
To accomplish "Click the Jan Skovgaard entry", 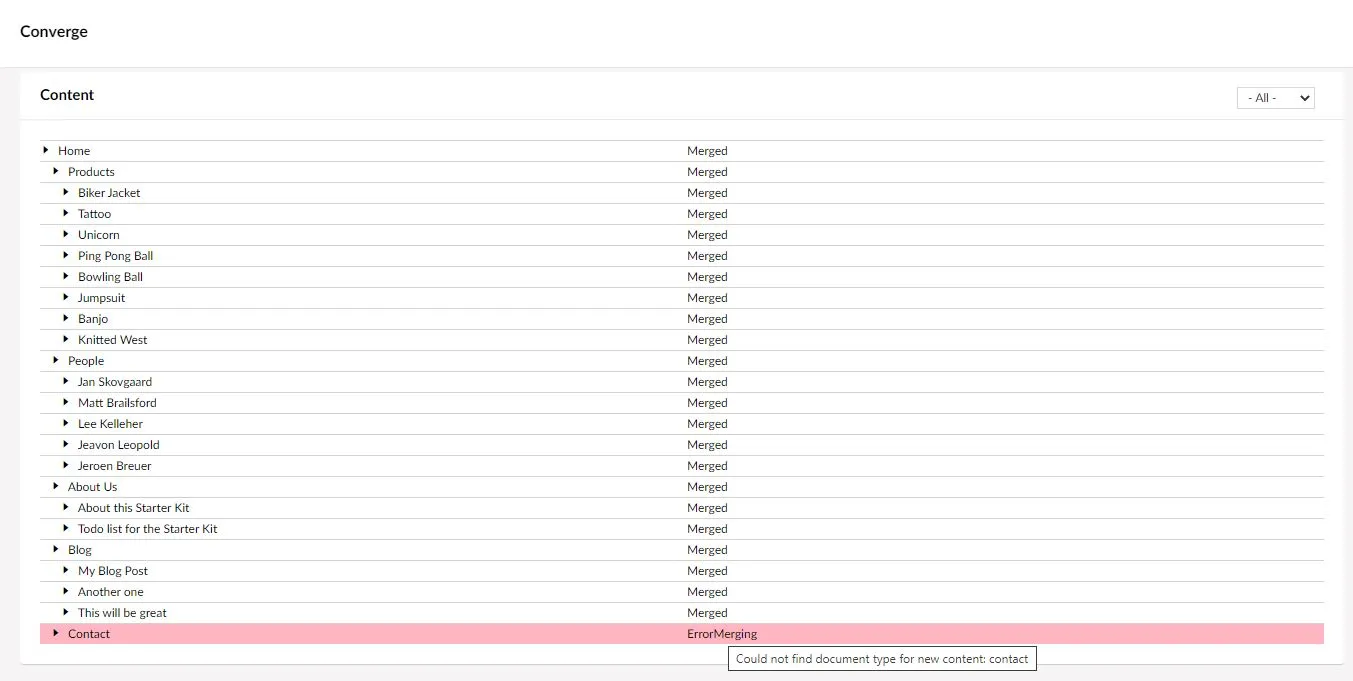I will 115,382.
